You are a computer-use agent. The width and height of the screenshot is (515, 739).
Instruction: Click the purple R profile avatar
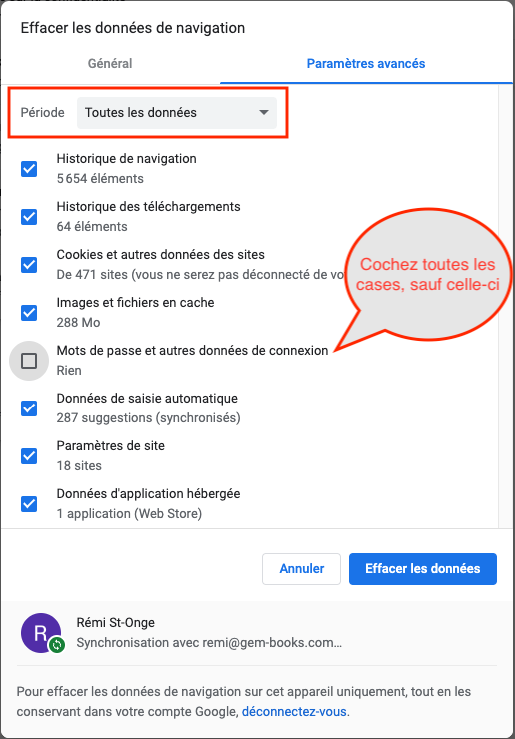tap(41, 632)
